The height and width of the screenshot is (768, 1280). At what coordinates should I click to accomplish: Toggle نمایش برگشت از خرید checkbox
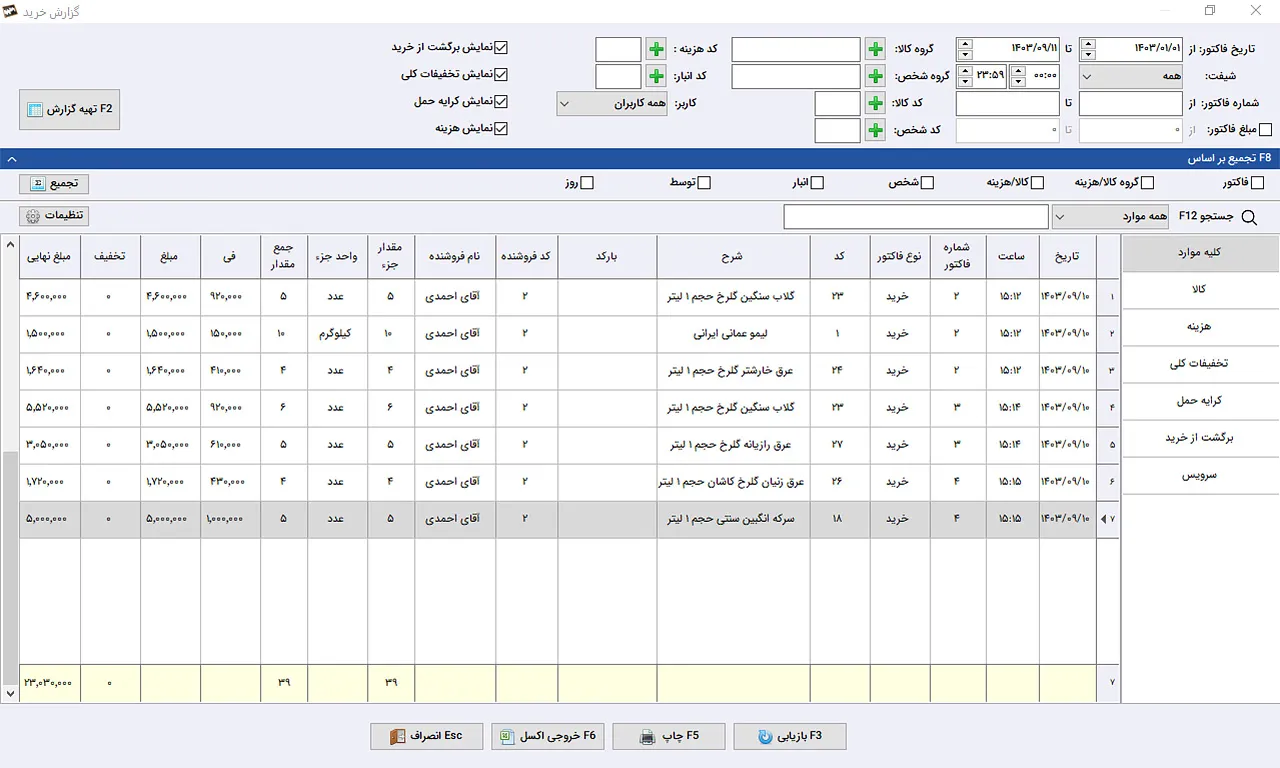pos(502,47)
